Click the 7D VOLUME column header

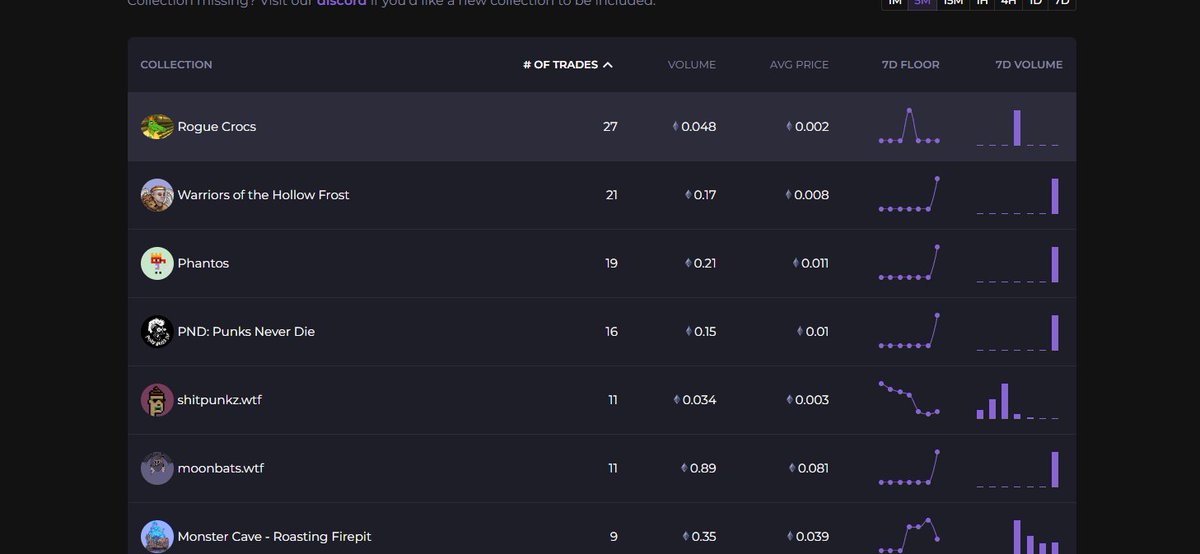[x=1029, y=65]
